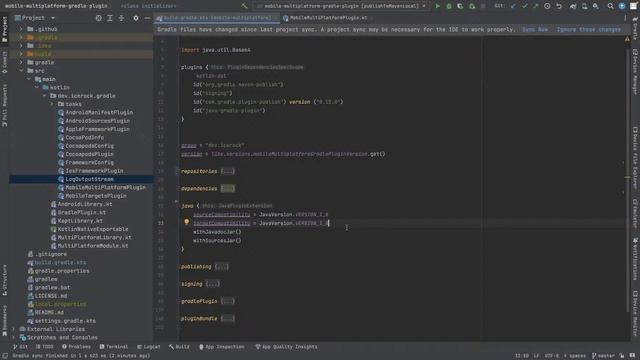Expand folded dependencies block

pos(228,189)
